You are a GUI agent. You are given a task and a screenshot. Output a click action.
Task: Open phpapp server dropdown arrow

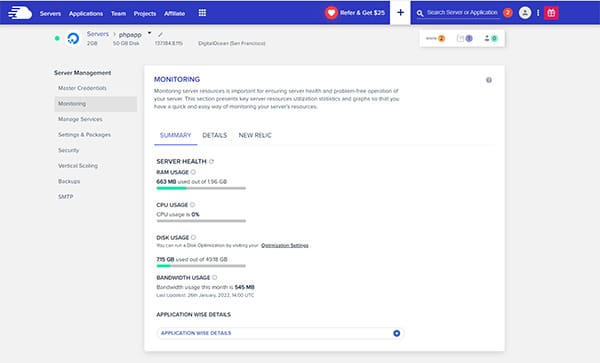point(149,33)
